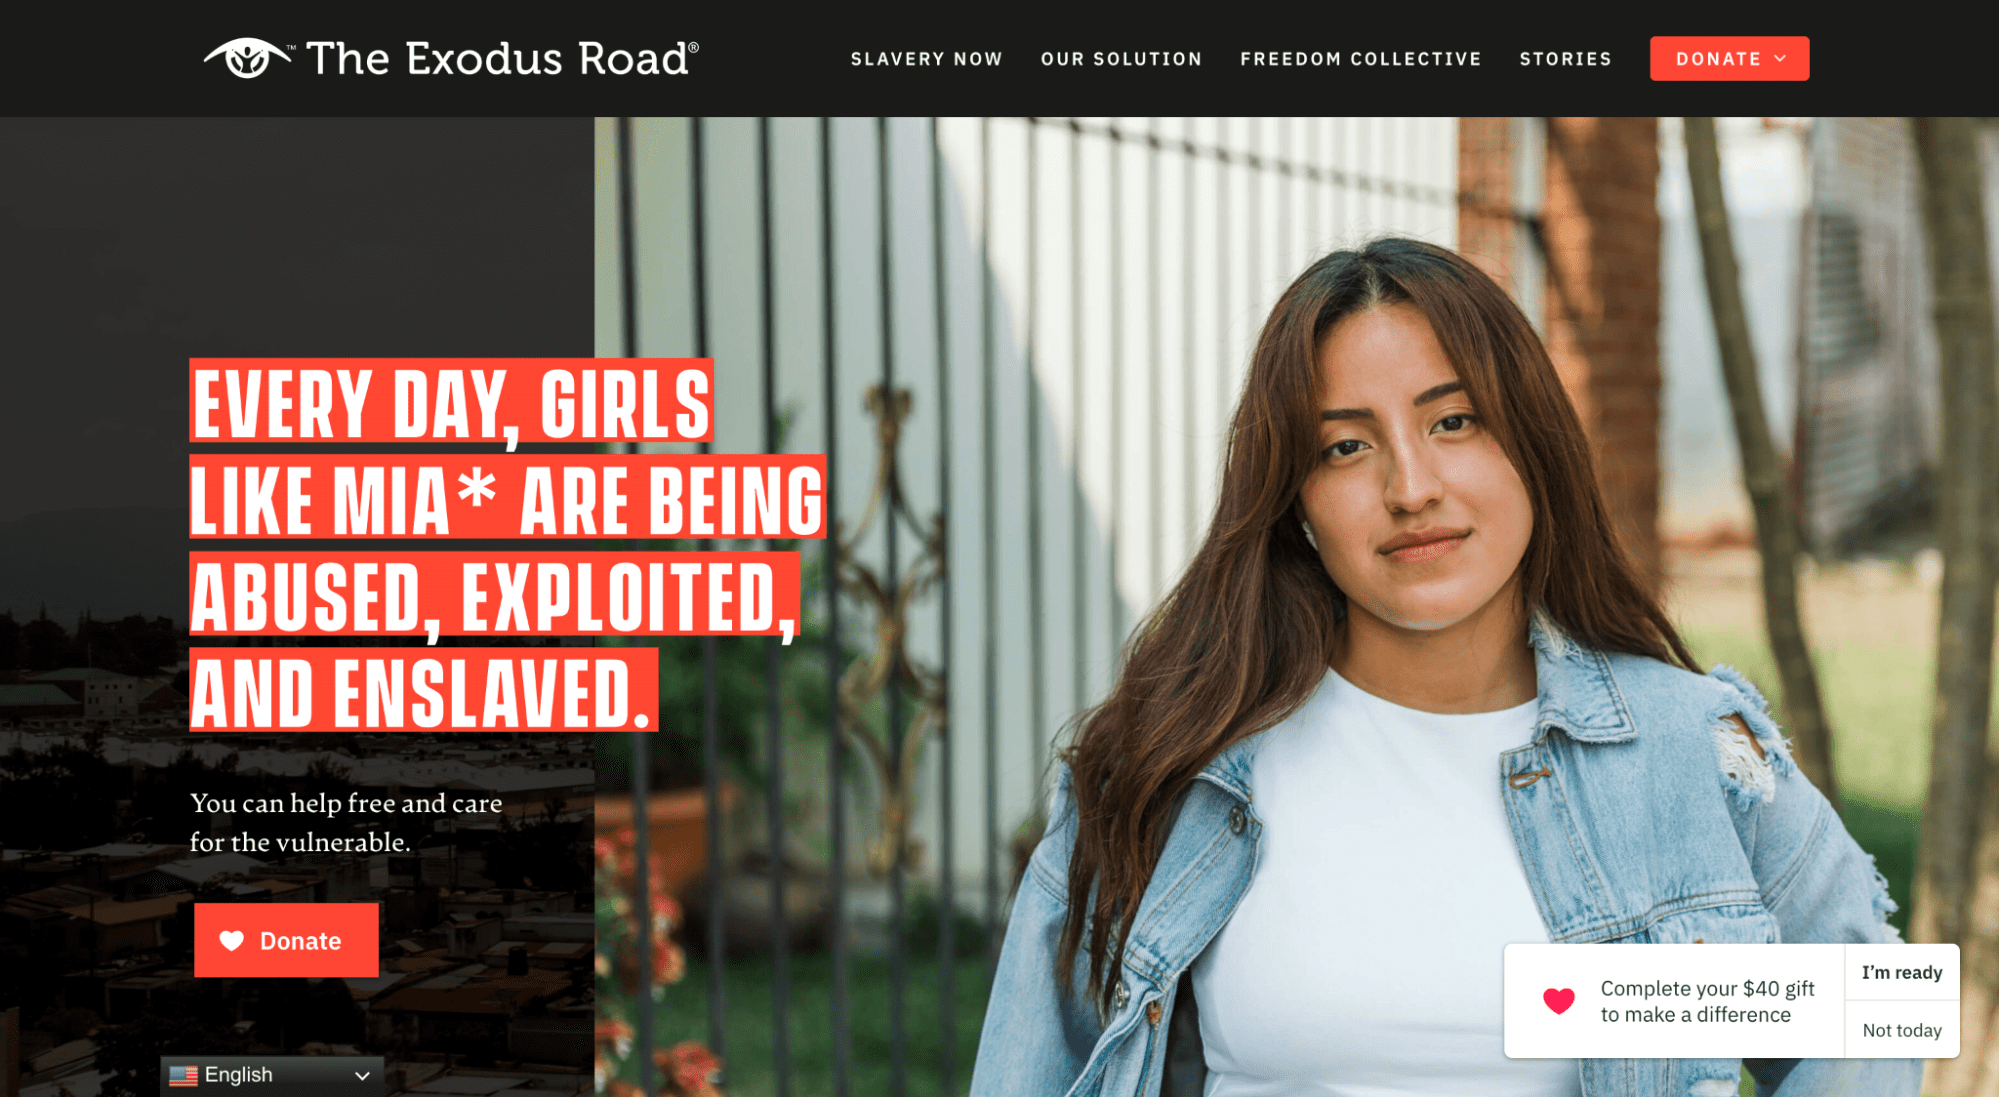
Task: Click the red heart in gift popup
Action: tap(1558, 1000)
